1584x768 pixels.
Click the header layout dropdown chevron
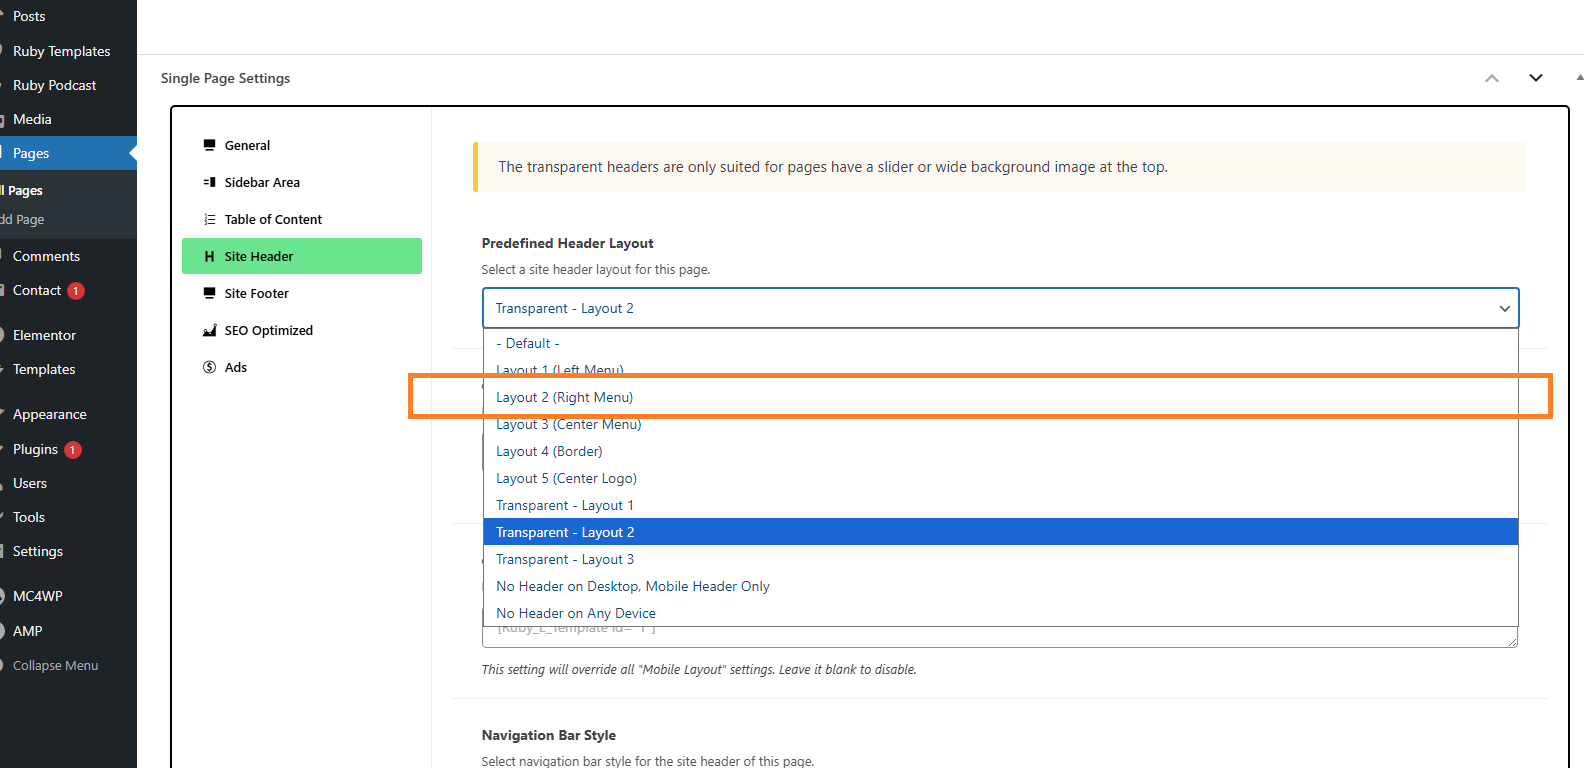[1504, 309]
